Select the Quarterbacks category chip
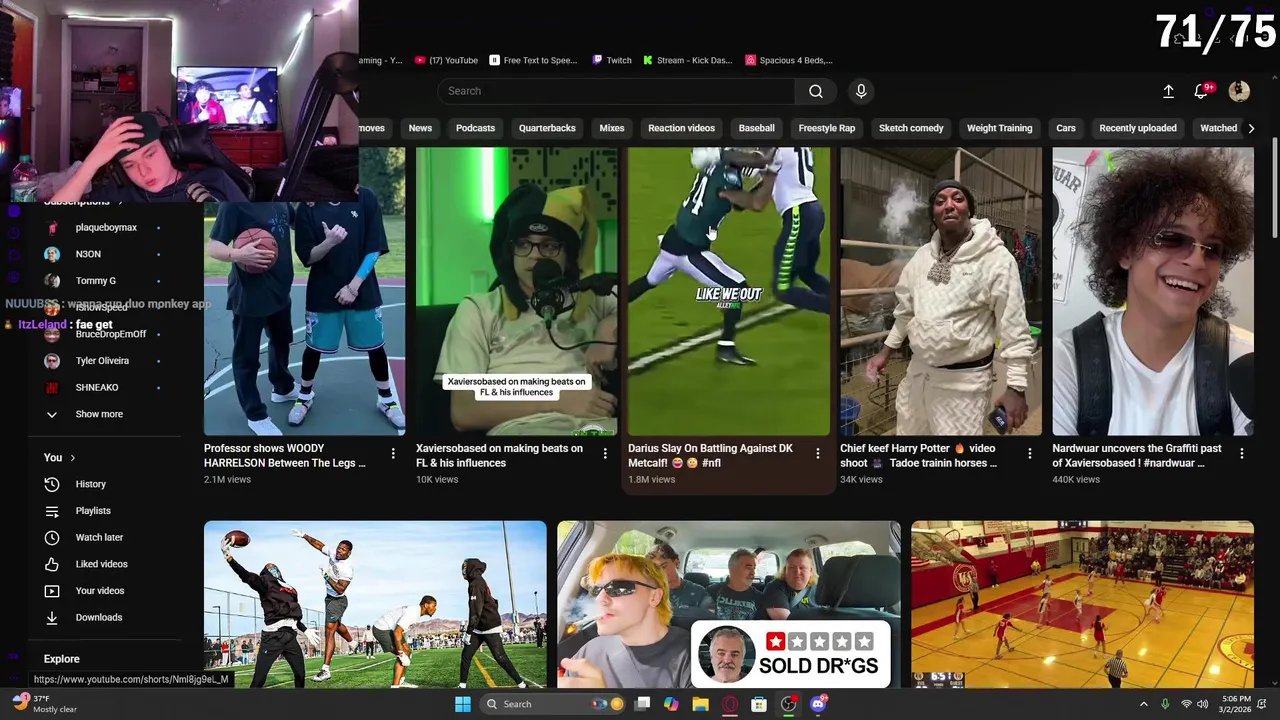This screenshot has width=1280, height=720. coord(547,128)
